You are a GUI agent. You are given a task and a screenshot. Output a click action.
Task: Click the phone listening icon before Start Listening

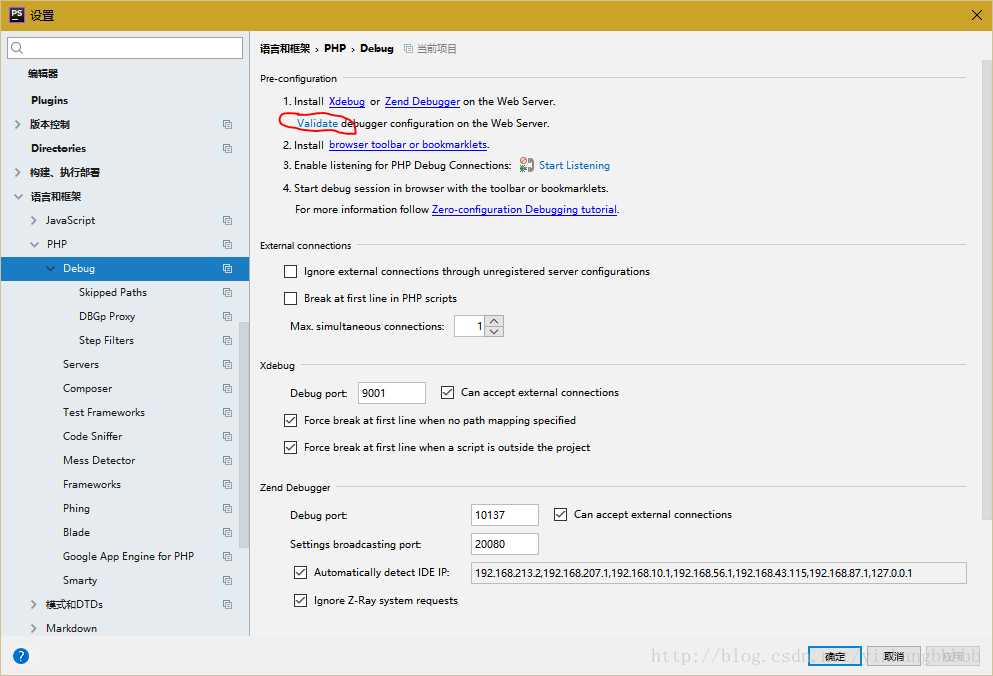(x=526, y=165)
